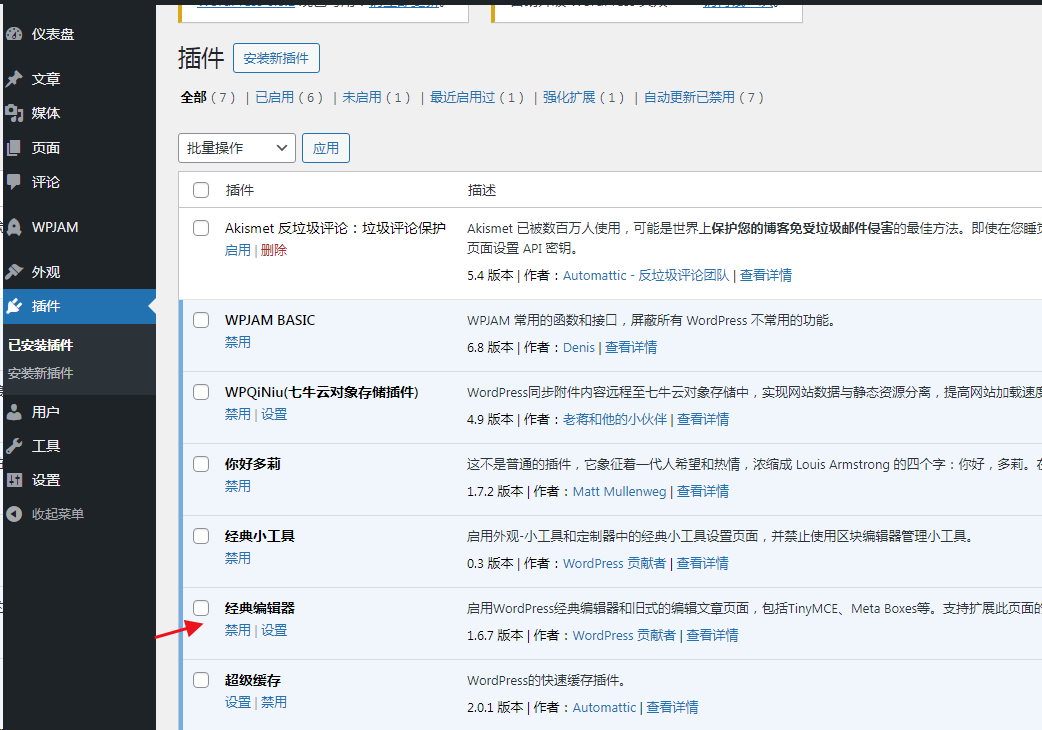Select the 经典小工具 plugin checkbox
Viewport: 1042px width, 730px height.
[x=201, y=536]
